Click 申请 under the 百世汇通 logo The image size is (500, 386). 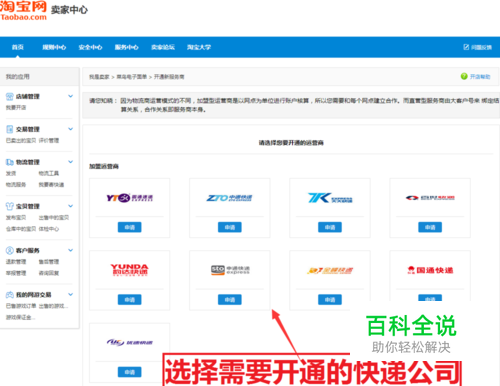(430, 227)
